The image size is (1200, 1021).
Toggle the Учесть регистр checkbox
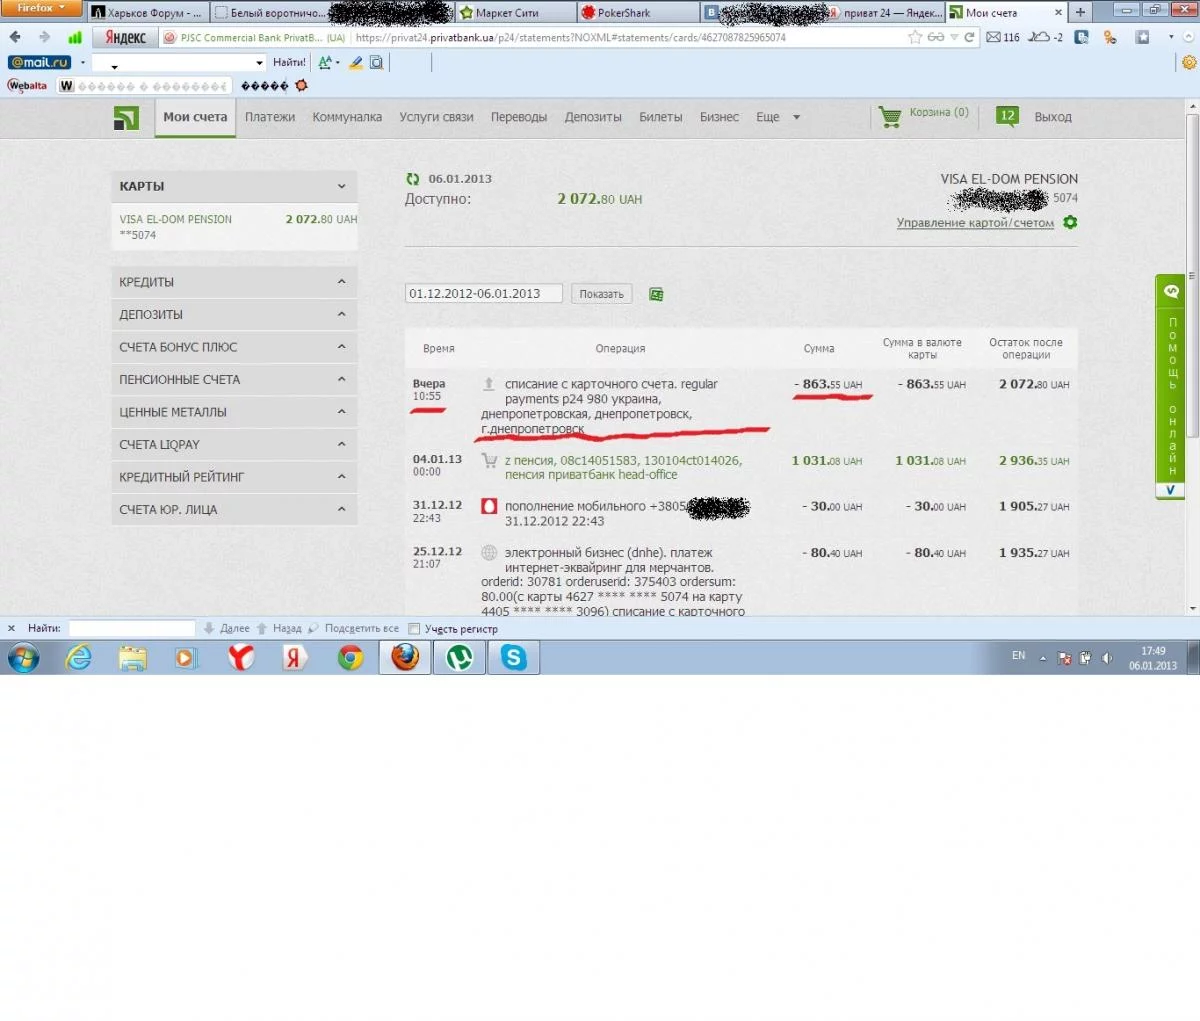point(414,629)
